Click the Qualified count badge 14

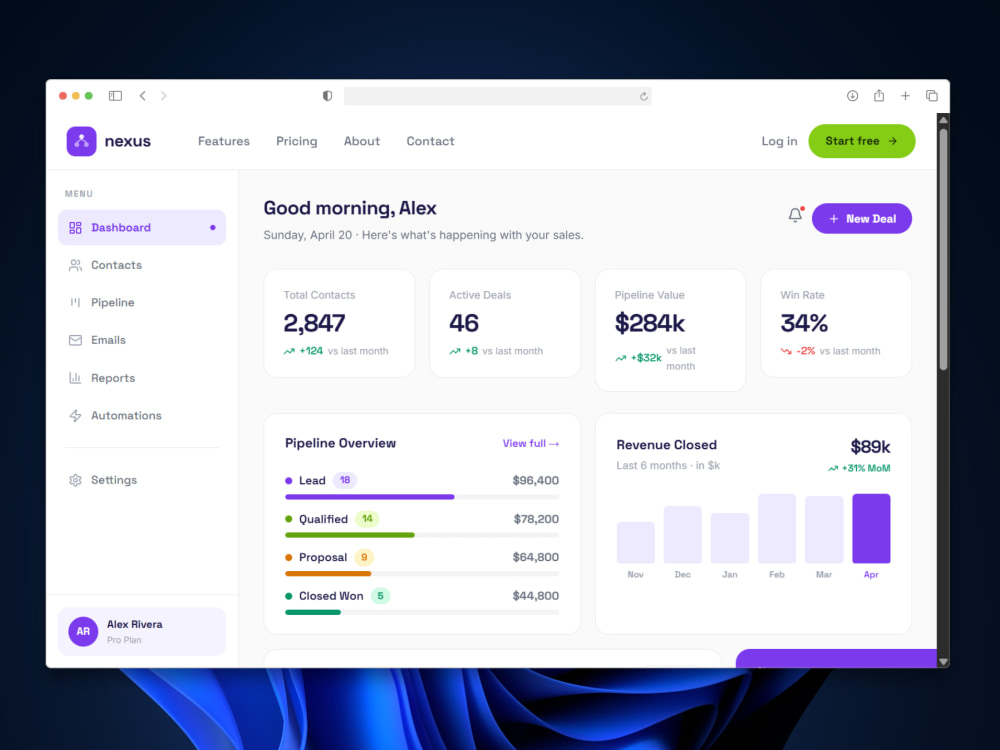point(367,519)
